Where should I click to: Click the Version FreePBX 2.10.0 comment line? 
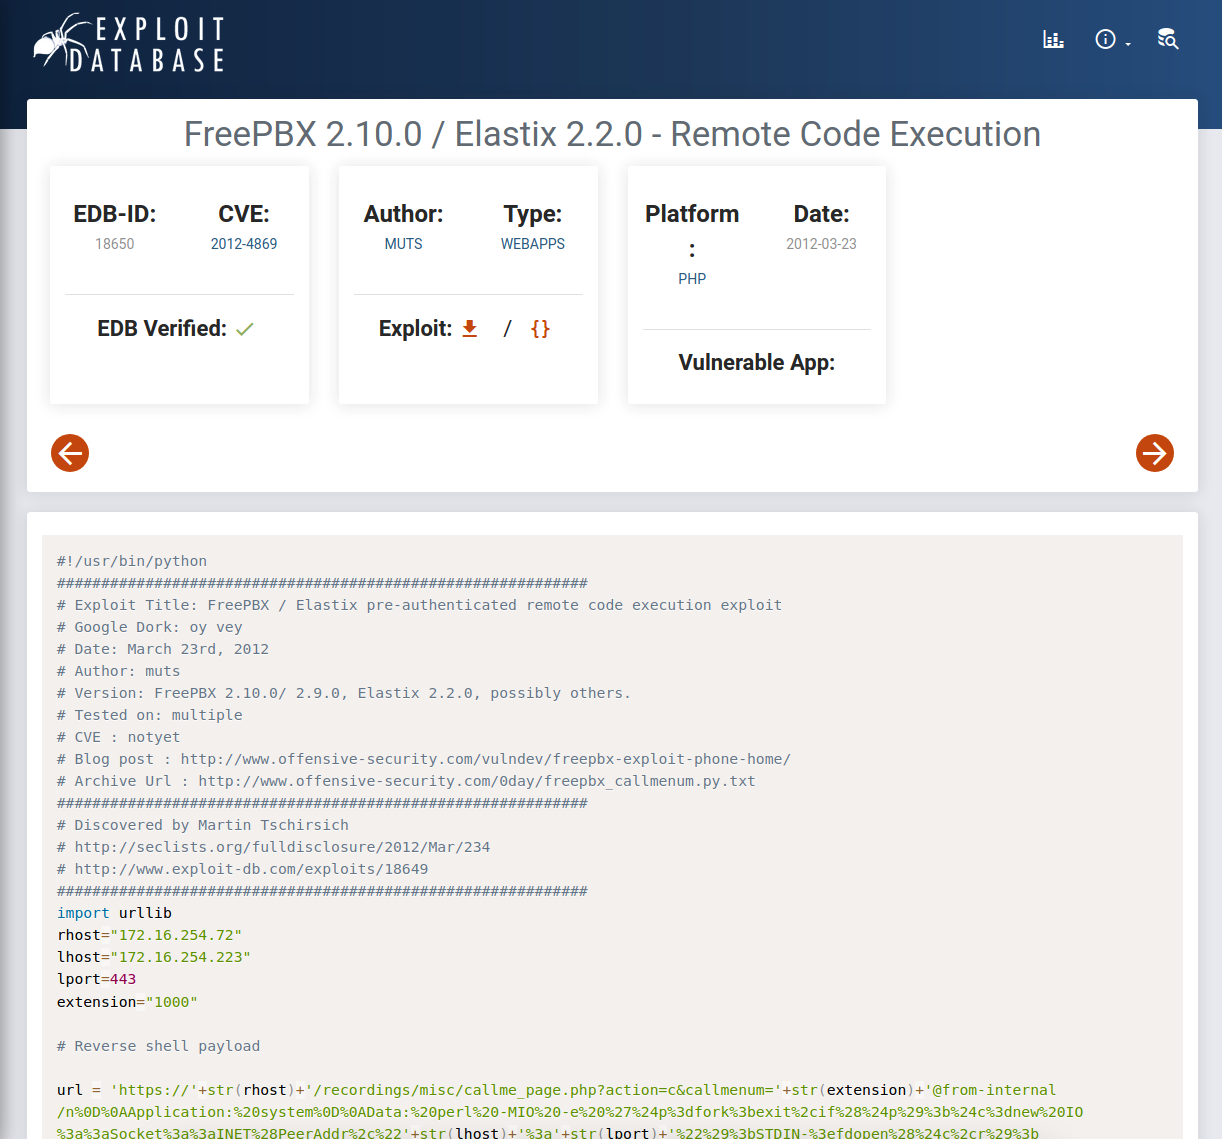tap(344, 693)
